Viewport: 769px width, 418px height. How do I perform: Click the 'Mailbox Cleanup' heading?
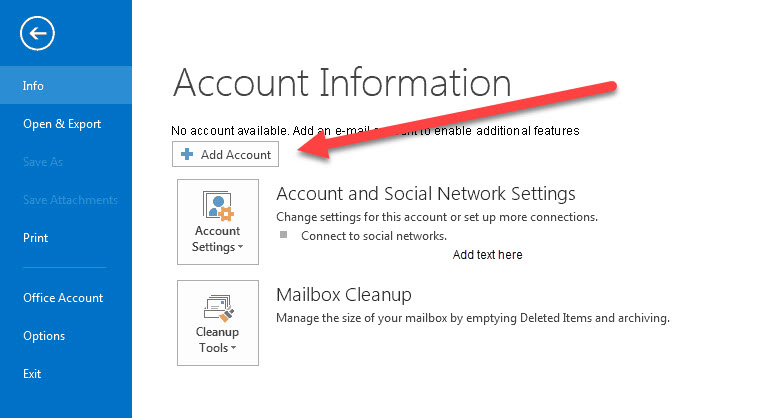344,295
